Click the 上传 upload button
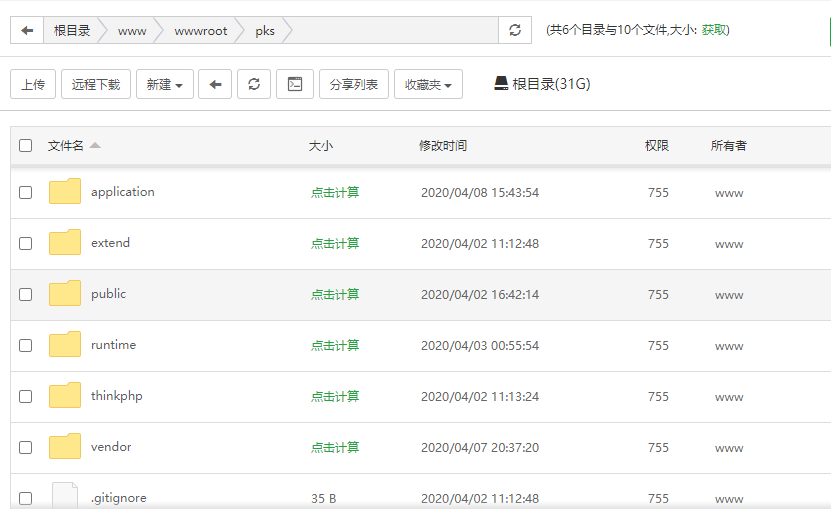The image size is (831, 526). (33, 84)
